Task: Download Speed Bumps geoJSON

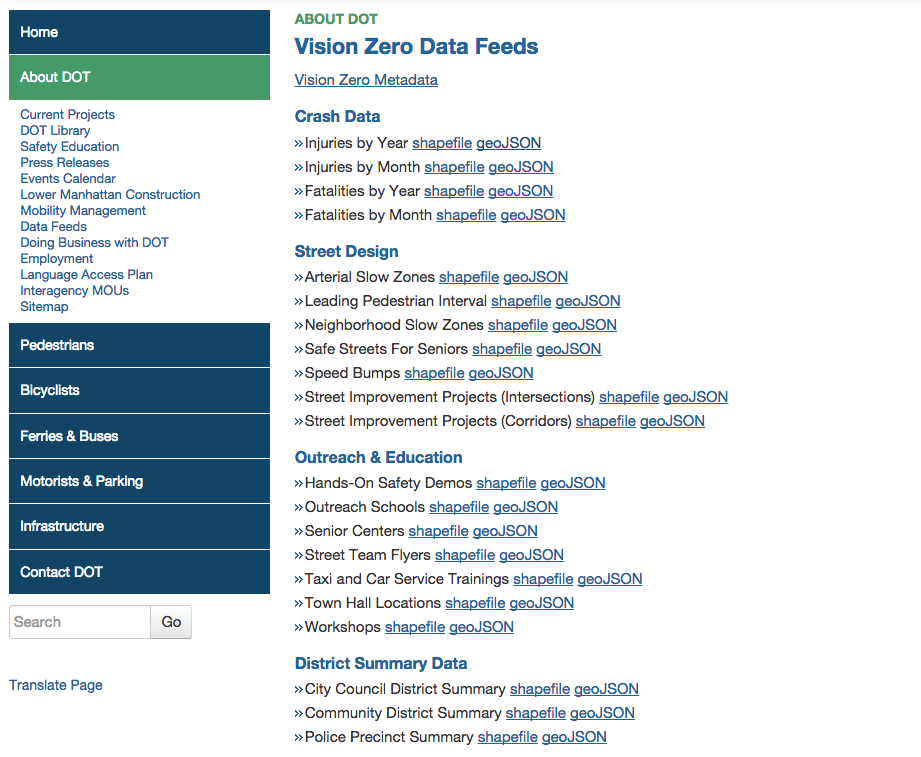Action: coord(501,373)
